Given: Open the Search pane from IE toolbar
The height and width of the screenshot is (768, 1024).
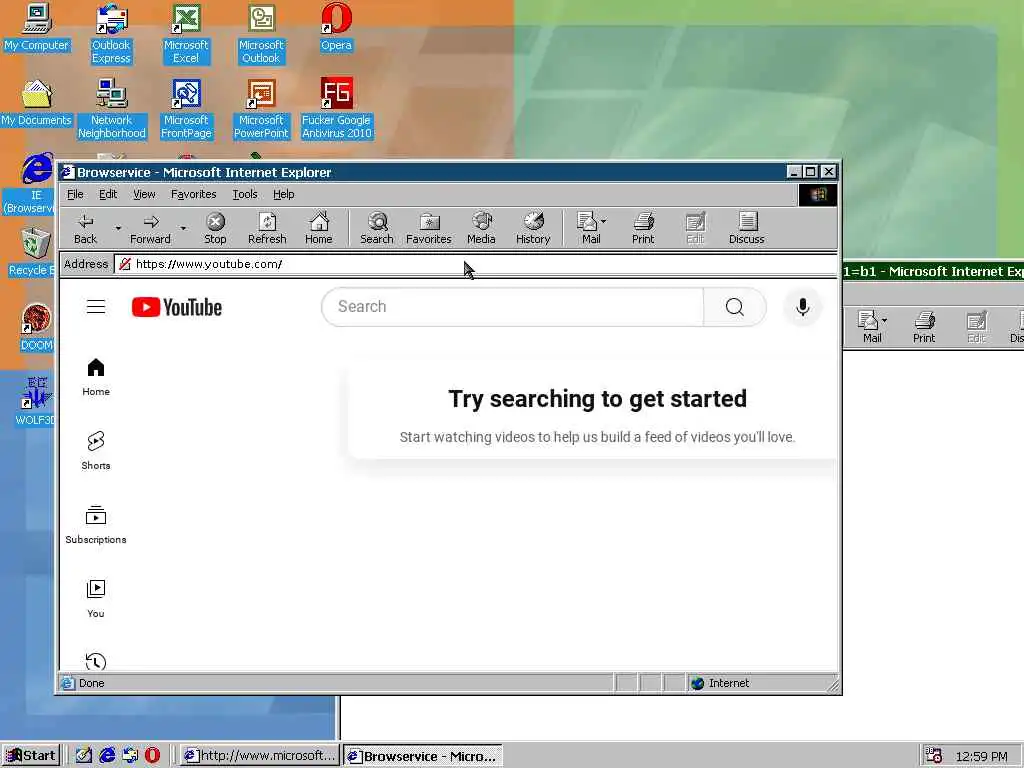Looking at the screenshot, I should [x=377, y=229].
